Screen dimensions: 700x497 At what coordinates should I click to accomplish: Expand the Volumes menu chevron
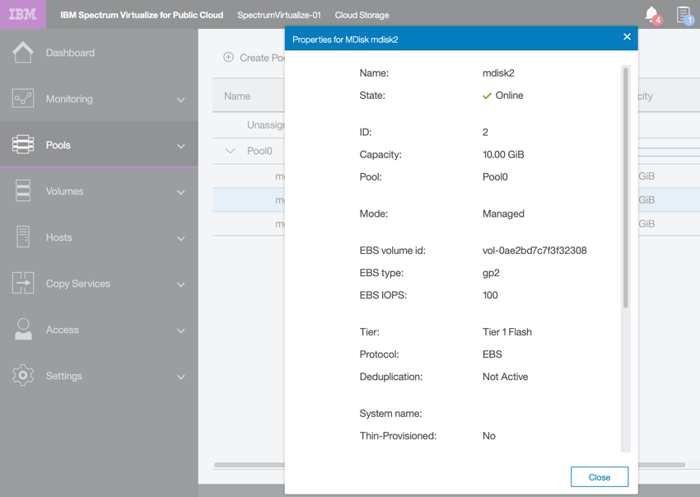(181, 192)
